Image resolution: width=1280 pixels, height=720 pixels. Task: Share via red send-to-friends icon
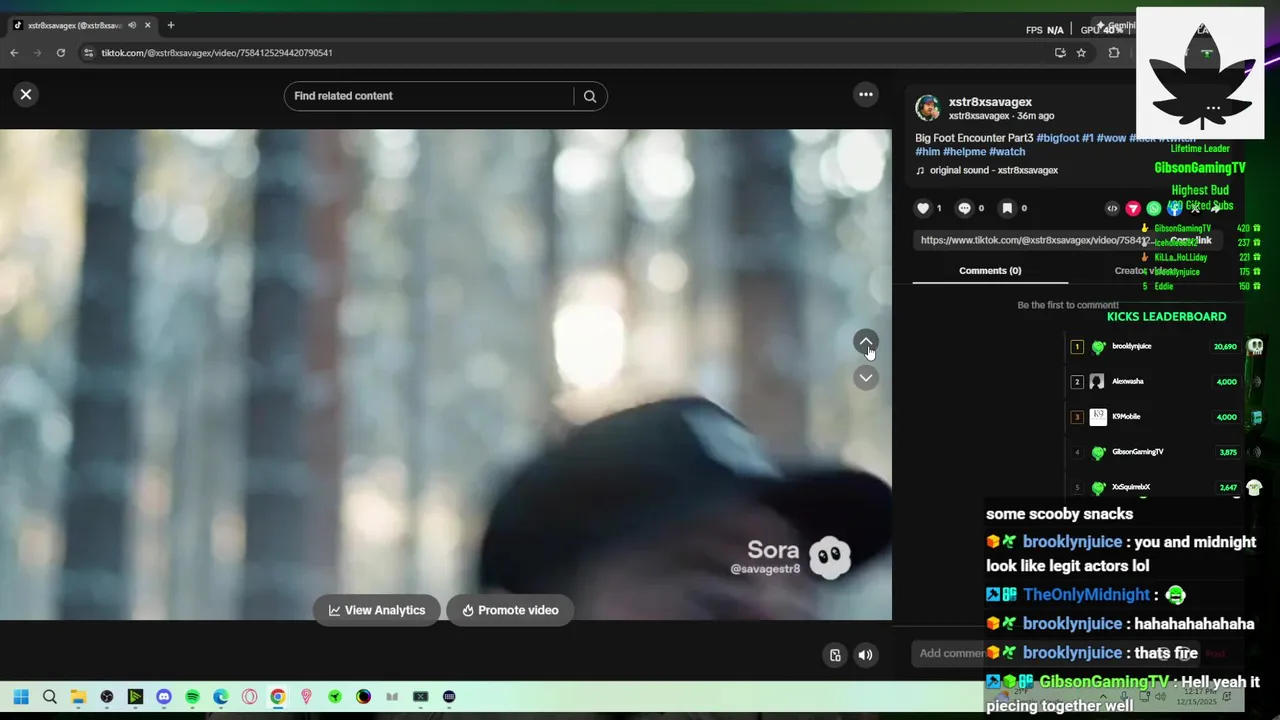pos(1133,208)
